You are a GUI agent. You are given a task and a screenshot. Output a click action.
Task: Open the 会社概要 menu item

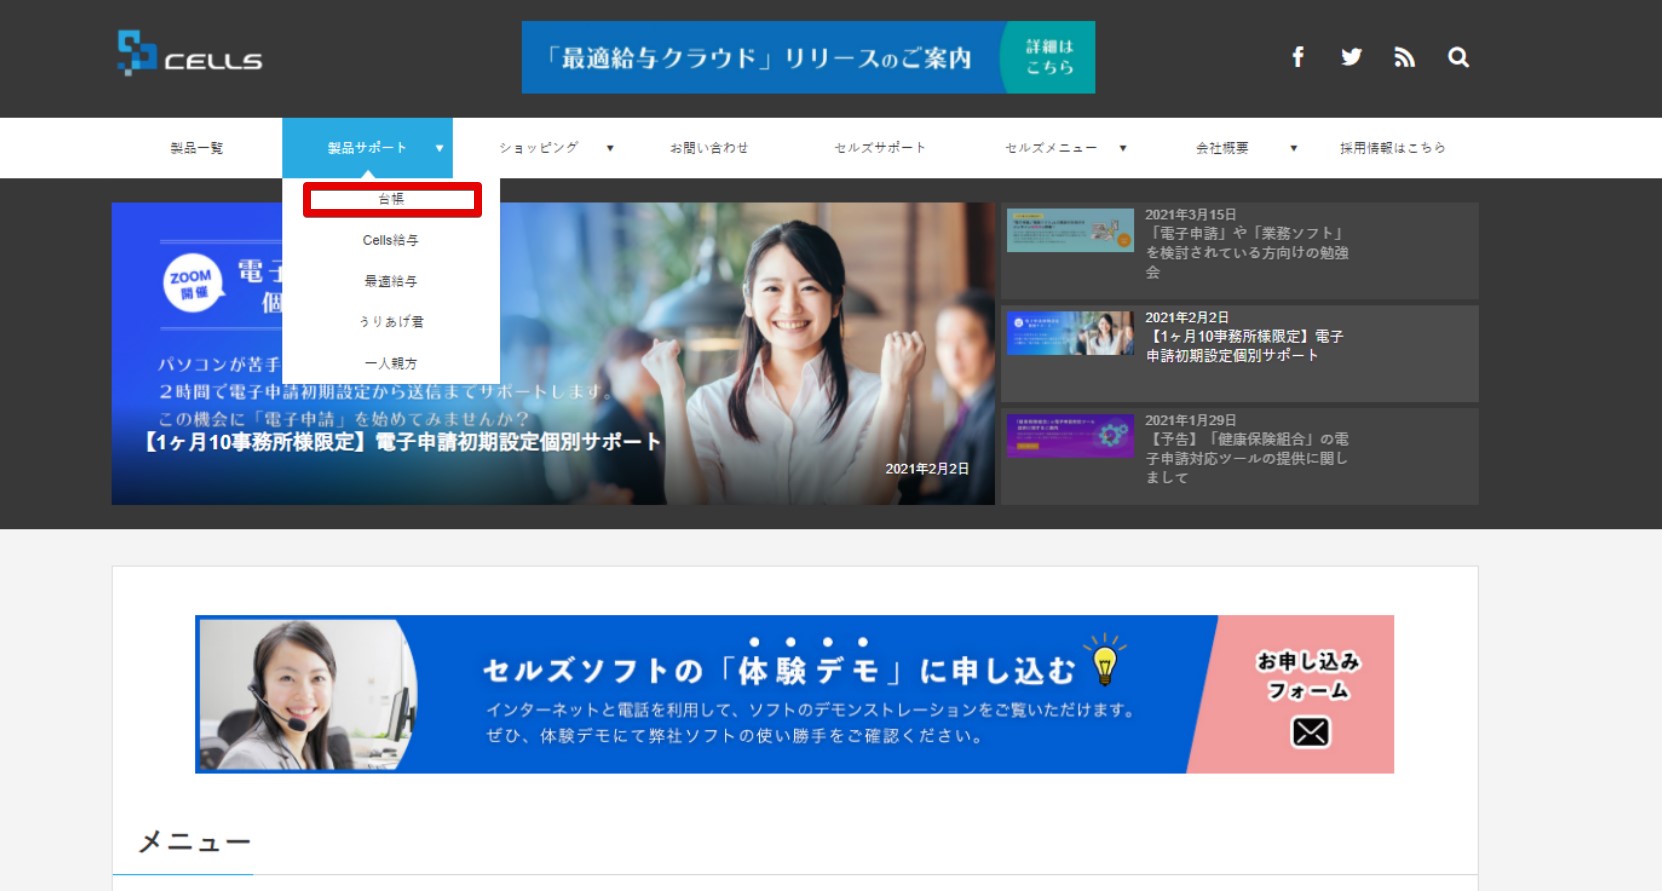(x=1222, y=148)
